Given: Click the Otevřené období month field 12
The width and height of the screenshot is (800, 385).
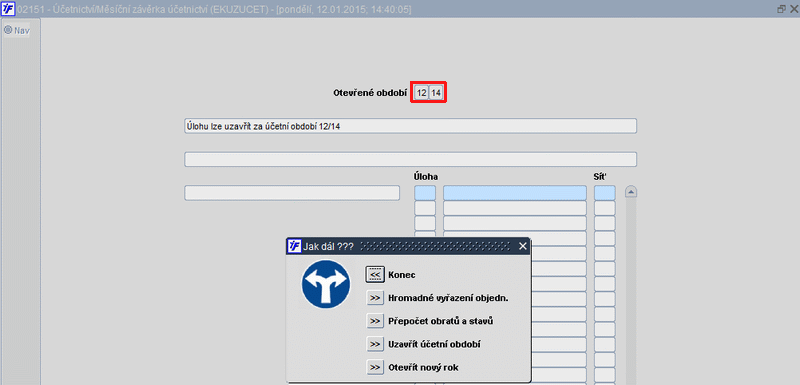Looking at the screenshot, I should coord(421,93).
